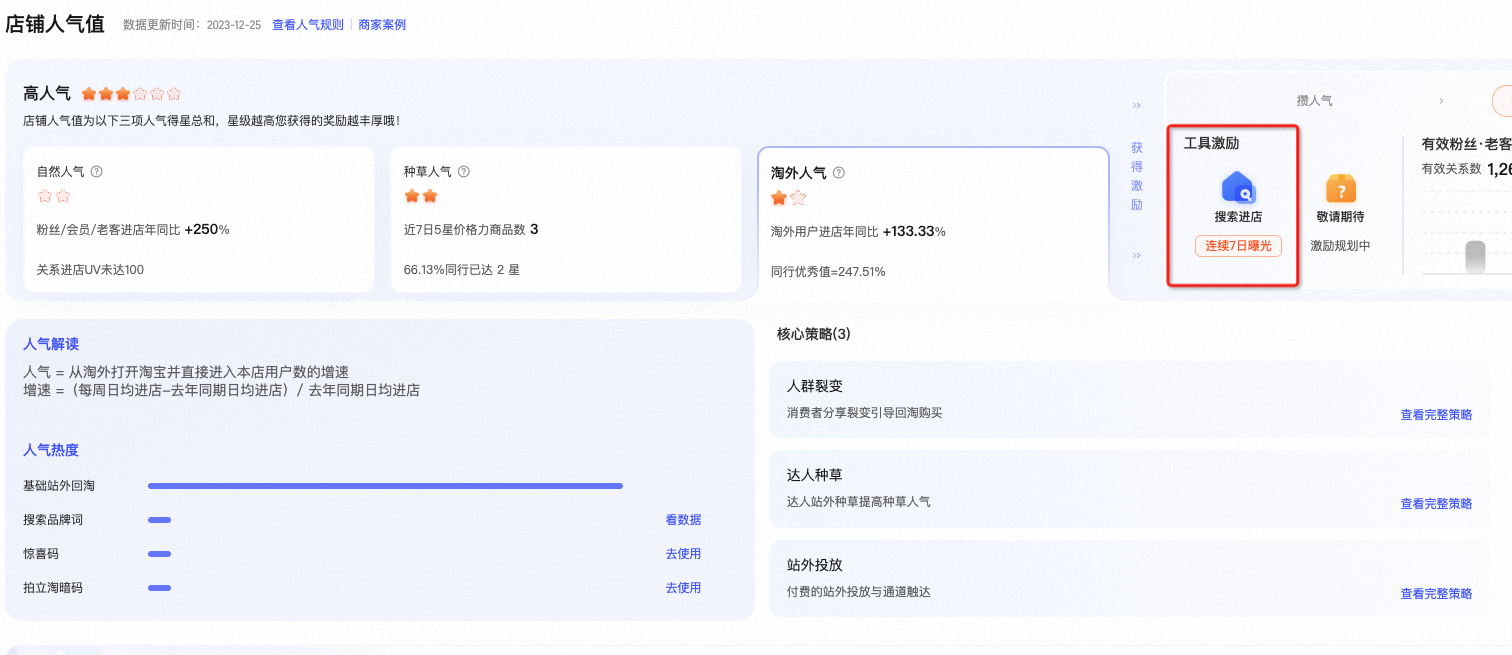Click 66.13%同行已达 2 星 text
Viewport: 1512px width, 655px height.
(462, 270)
